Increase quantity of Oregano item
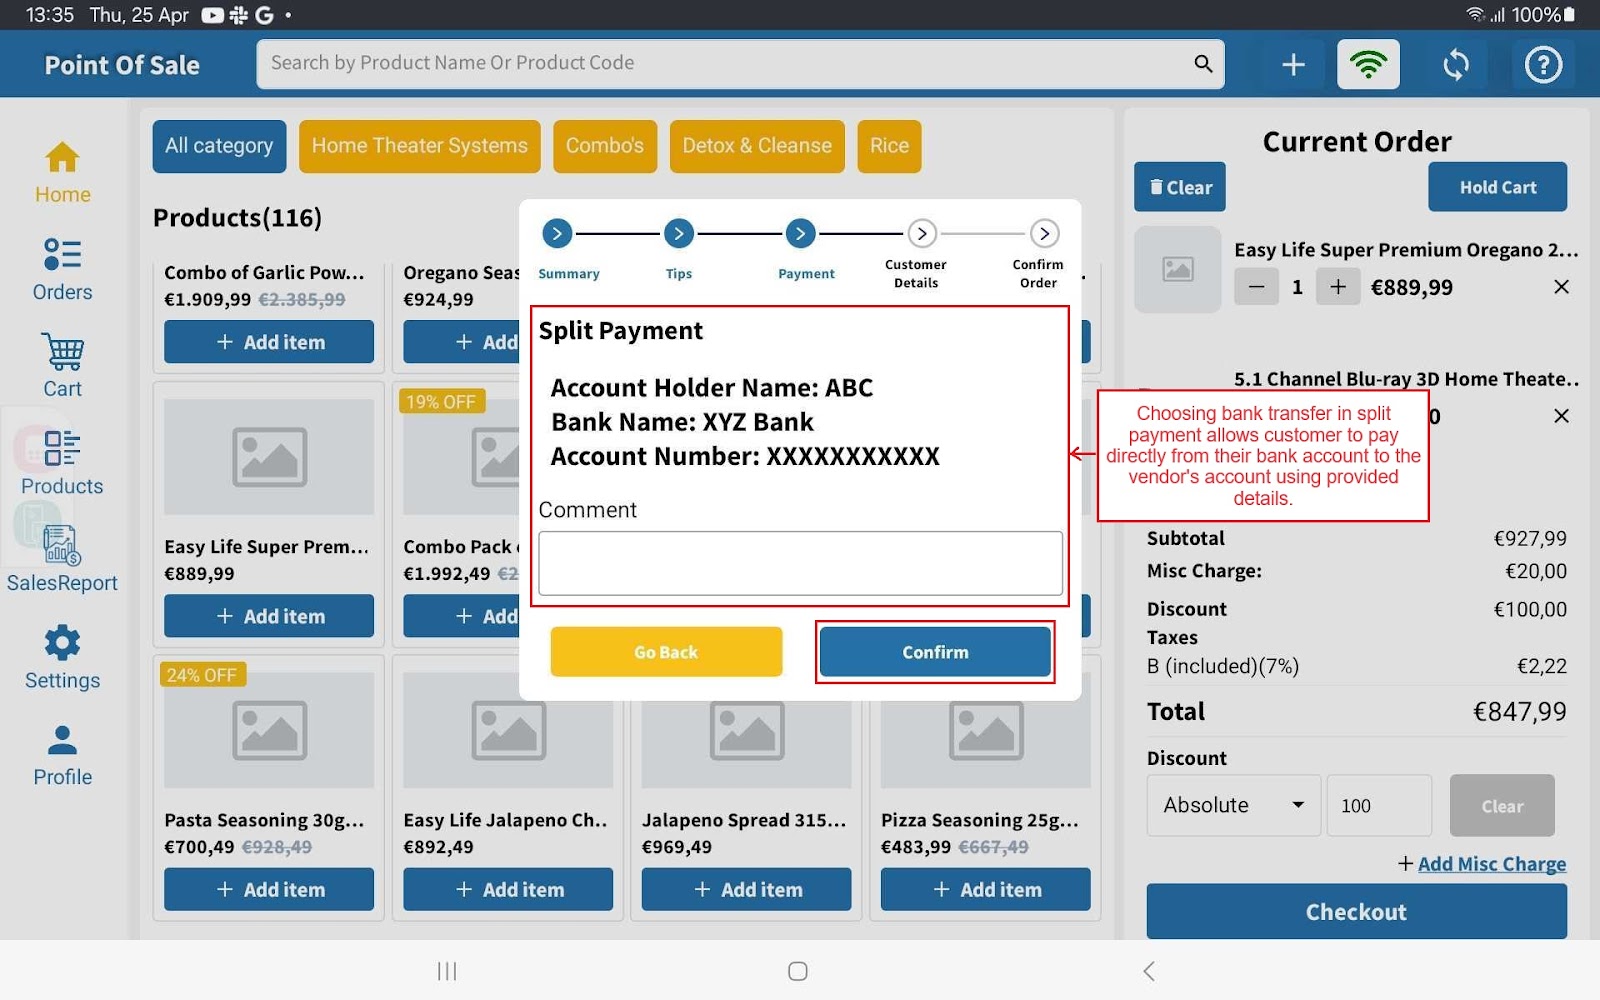 click(x=1337, y=288)
